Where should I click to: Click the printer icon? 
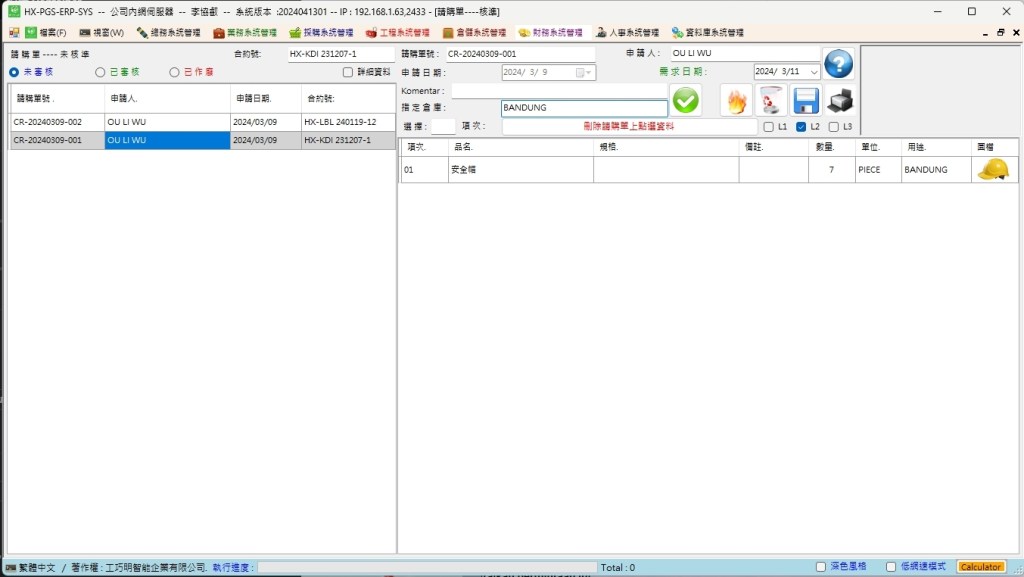coord(840,100)
